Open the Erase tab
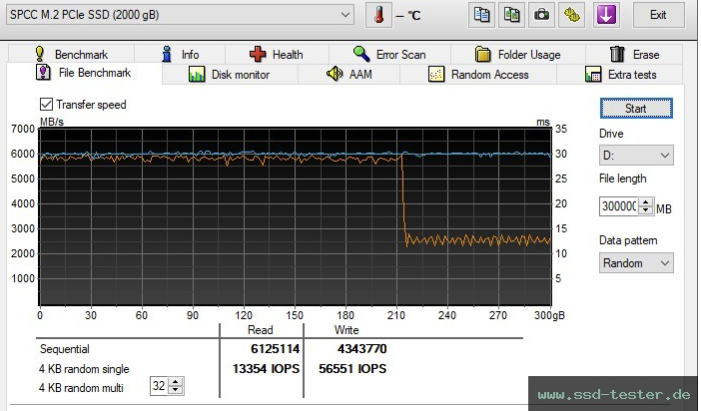Screen dimensions: 701x411 [634, 54]
